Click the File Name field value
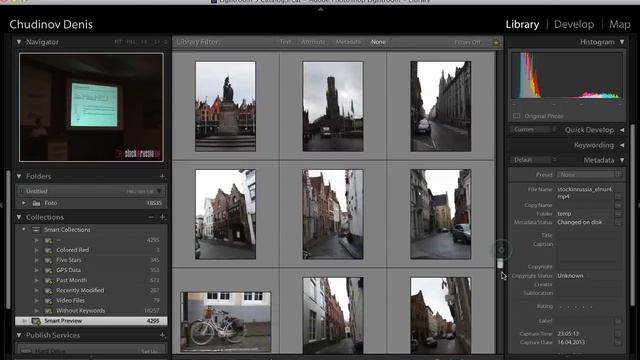 click(x=585, y=193)
